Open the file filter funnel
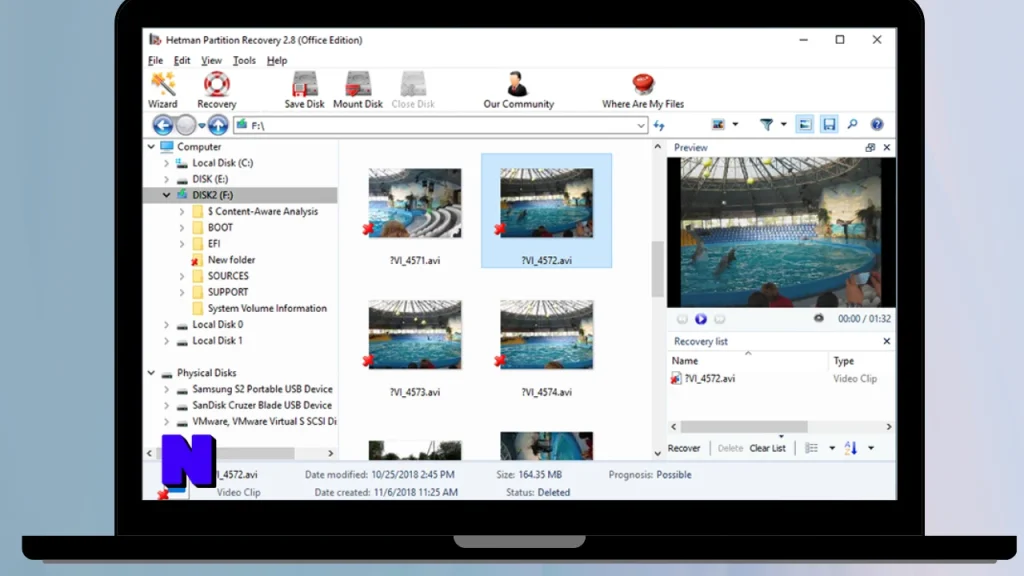 (x=766, y=124)
